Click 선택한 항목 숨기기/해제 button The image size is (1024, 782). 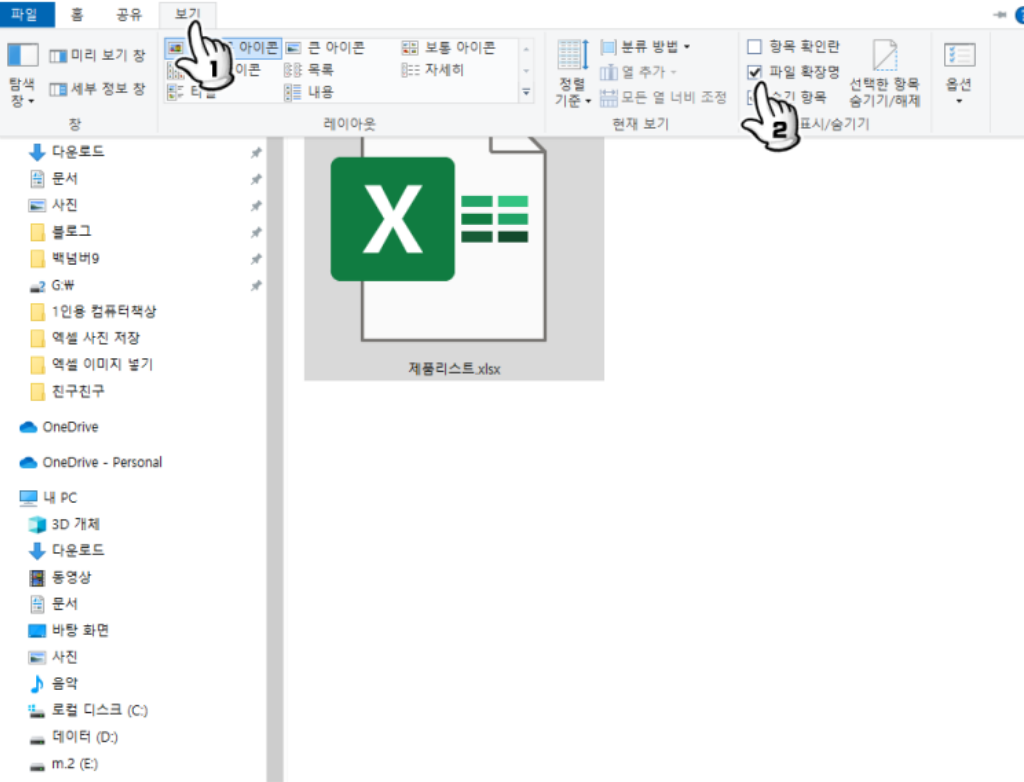pos(884,73)
